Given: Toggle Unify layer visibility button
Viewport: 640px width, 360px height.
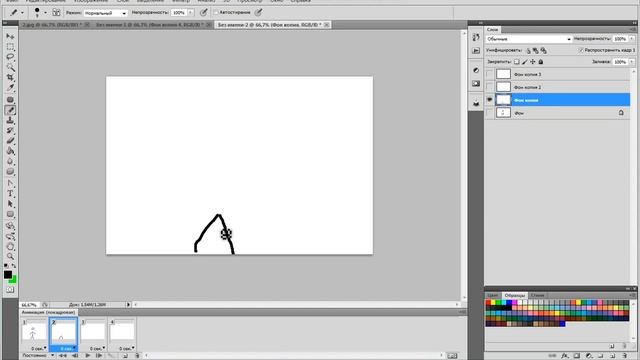Looking at the screenshot, I should pyautogui.click(x=536, y=51).
